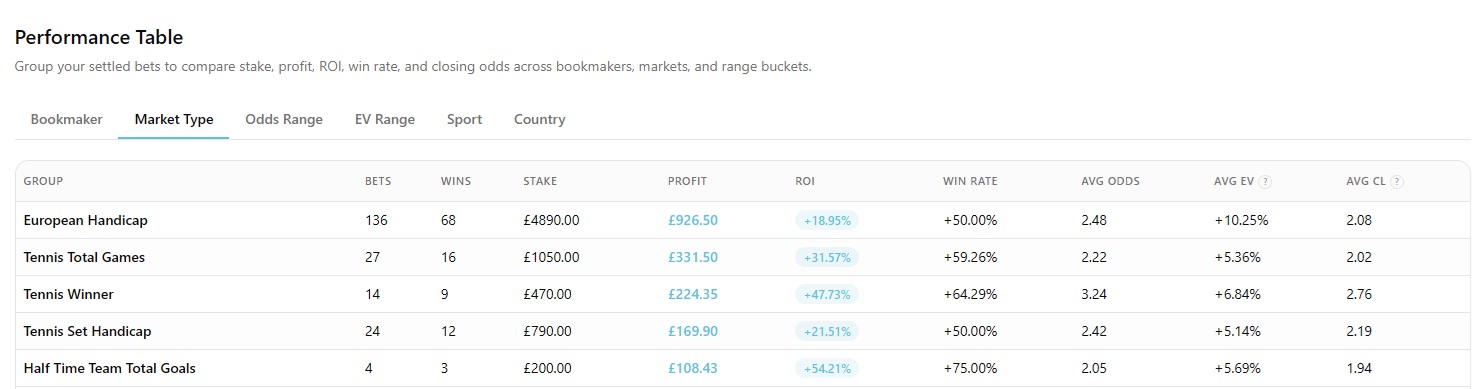Switch to the EV Range tab
Screen dimensions: 1482x389
pyautogui.click(x=385, y=119)
